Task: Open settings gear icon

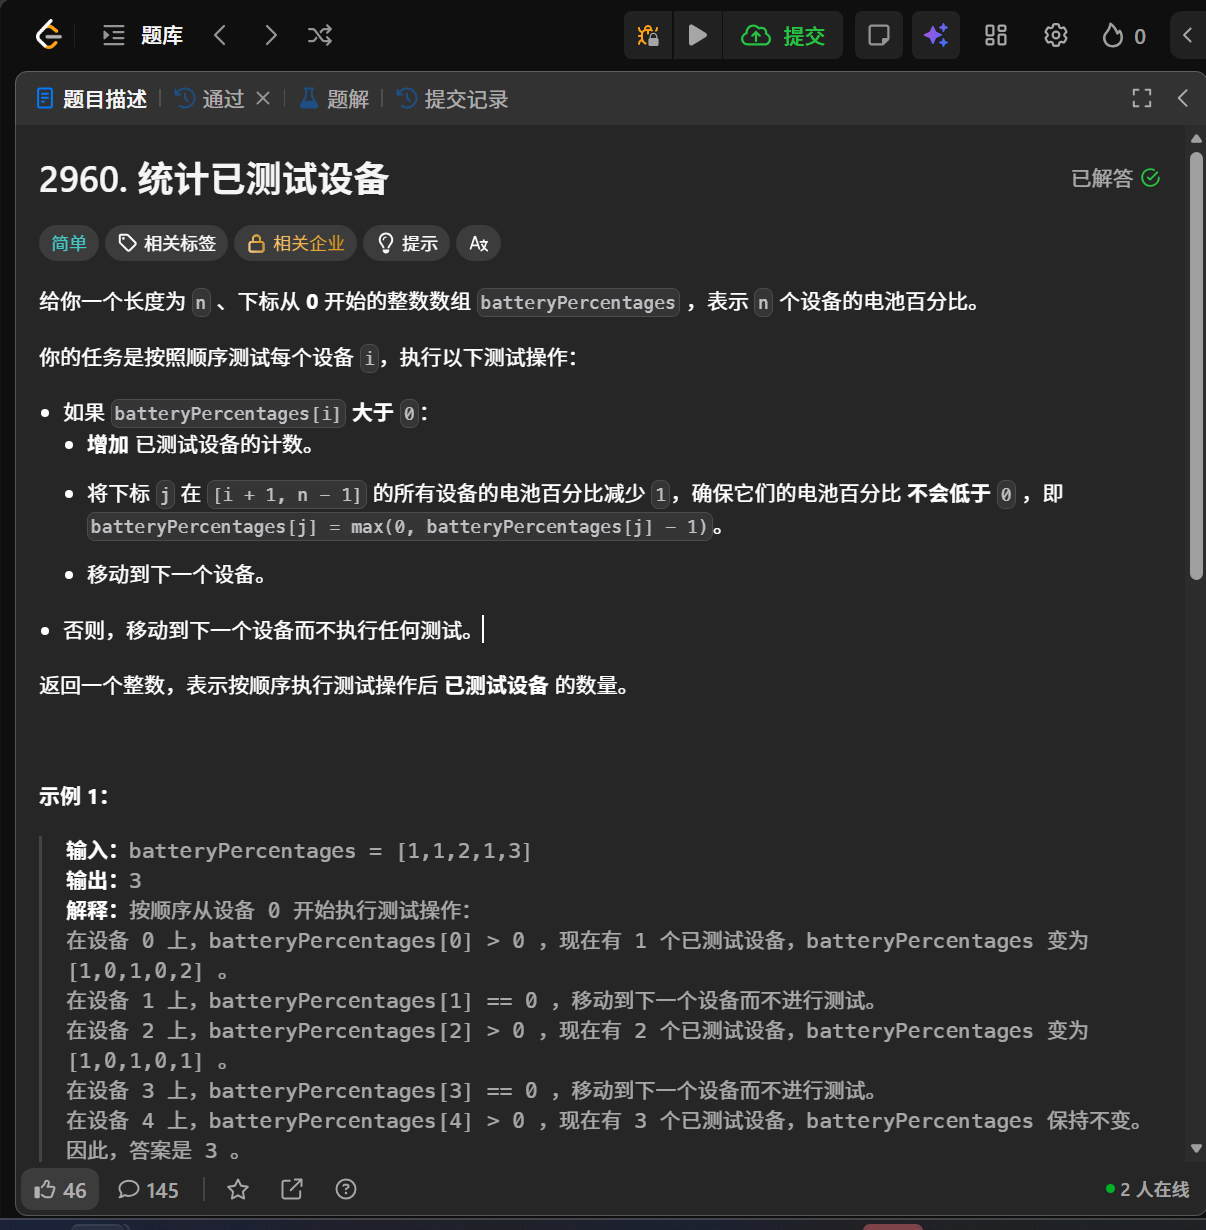Action: [x=1056, y=36]
